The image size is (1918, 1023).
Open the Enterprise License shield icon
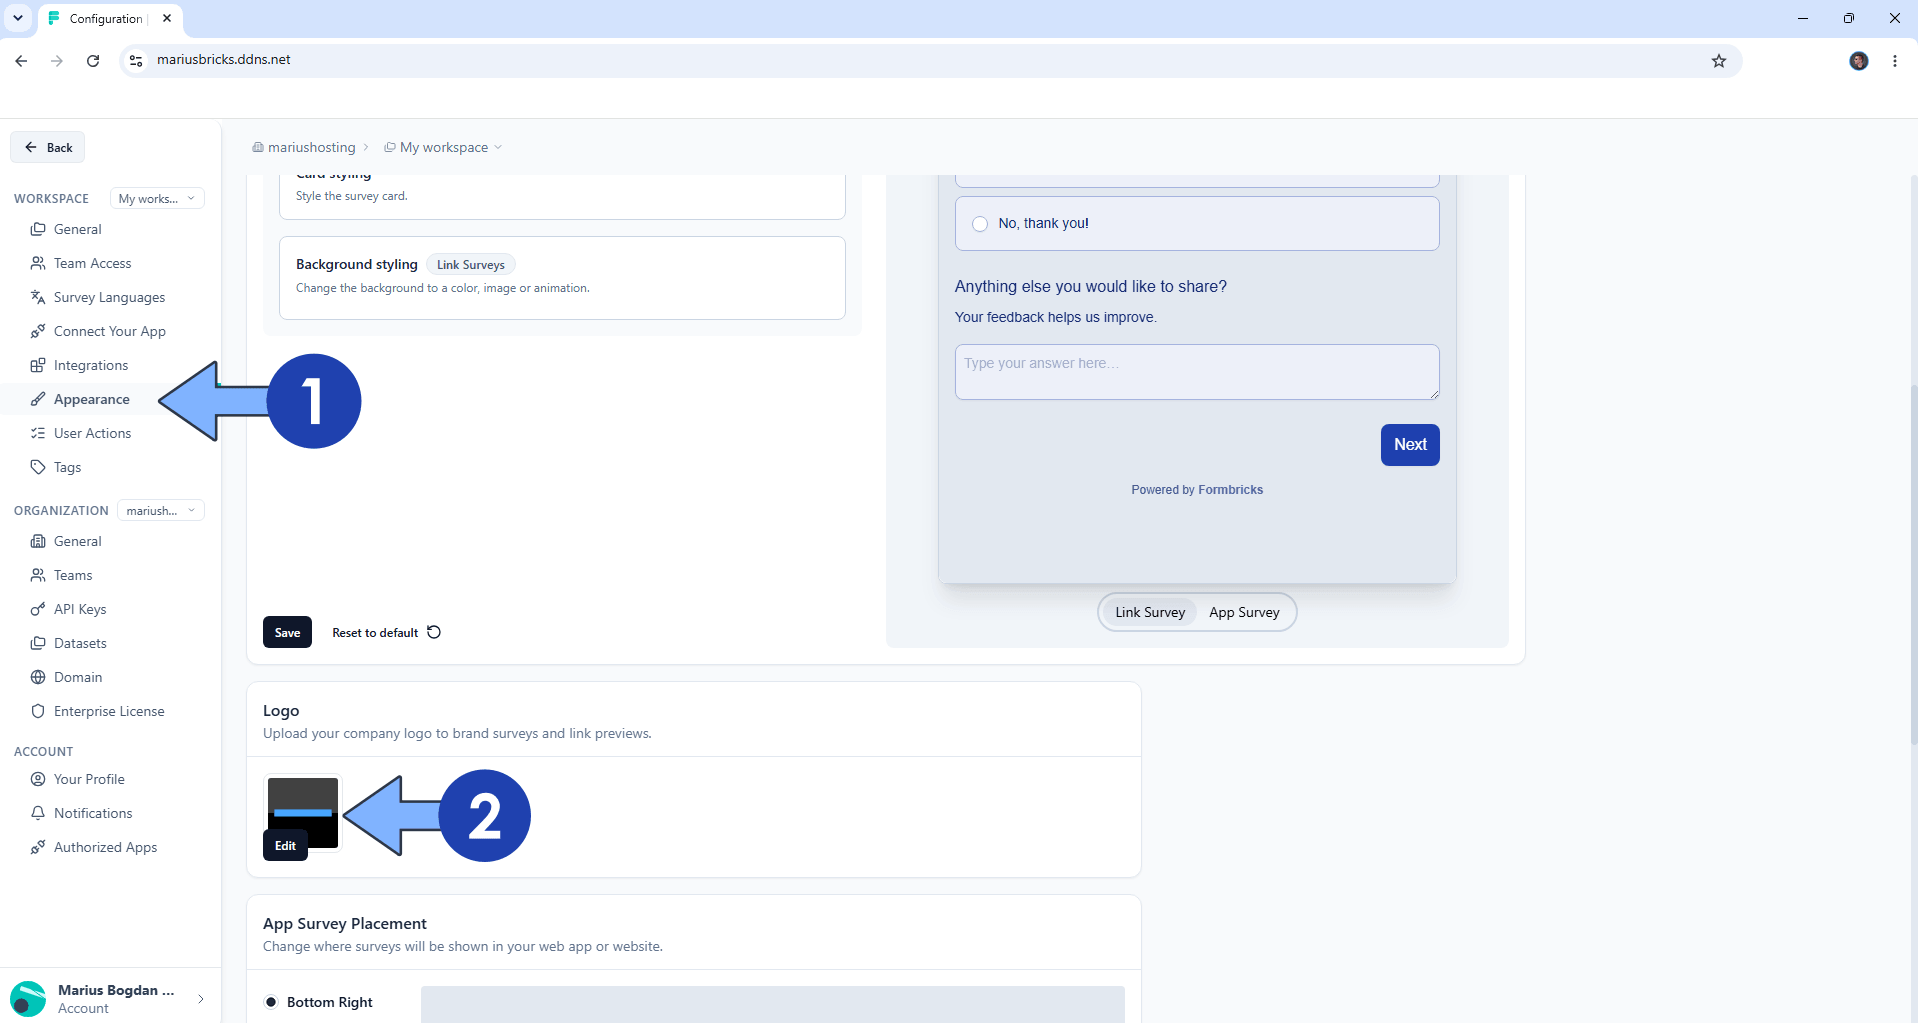click(x=38, y=711)
